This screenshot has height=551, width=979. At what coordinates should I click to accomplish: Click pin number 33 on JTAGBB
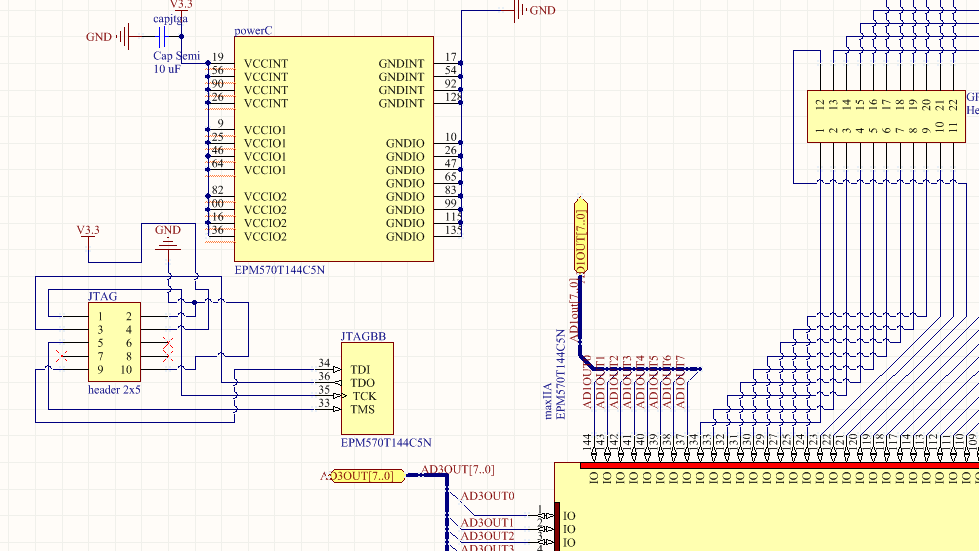click(323, 403)
